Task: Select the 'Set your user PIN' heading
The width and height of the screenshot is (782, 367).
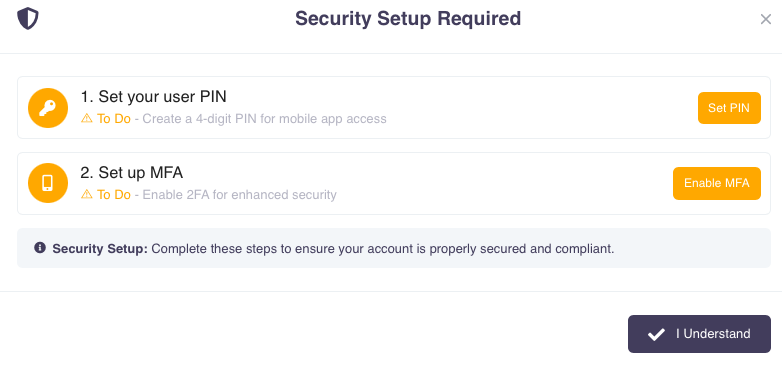Action: [x=154, y=96]
